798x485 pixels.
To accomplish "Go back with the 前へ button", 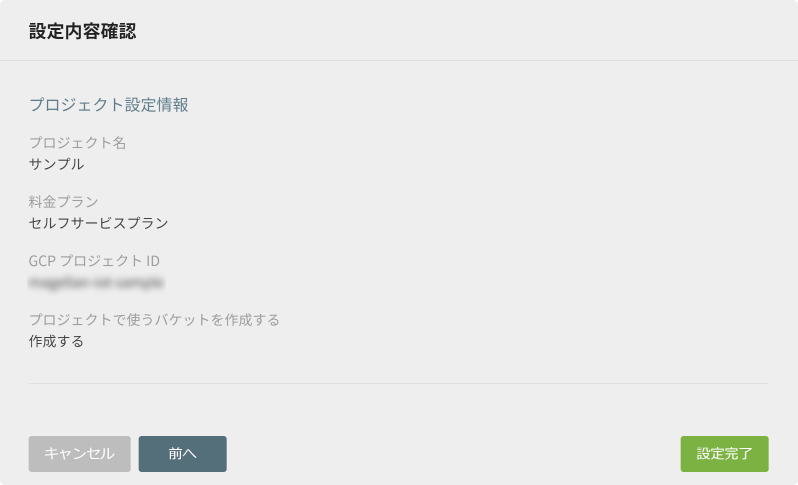I will point(182,453).
